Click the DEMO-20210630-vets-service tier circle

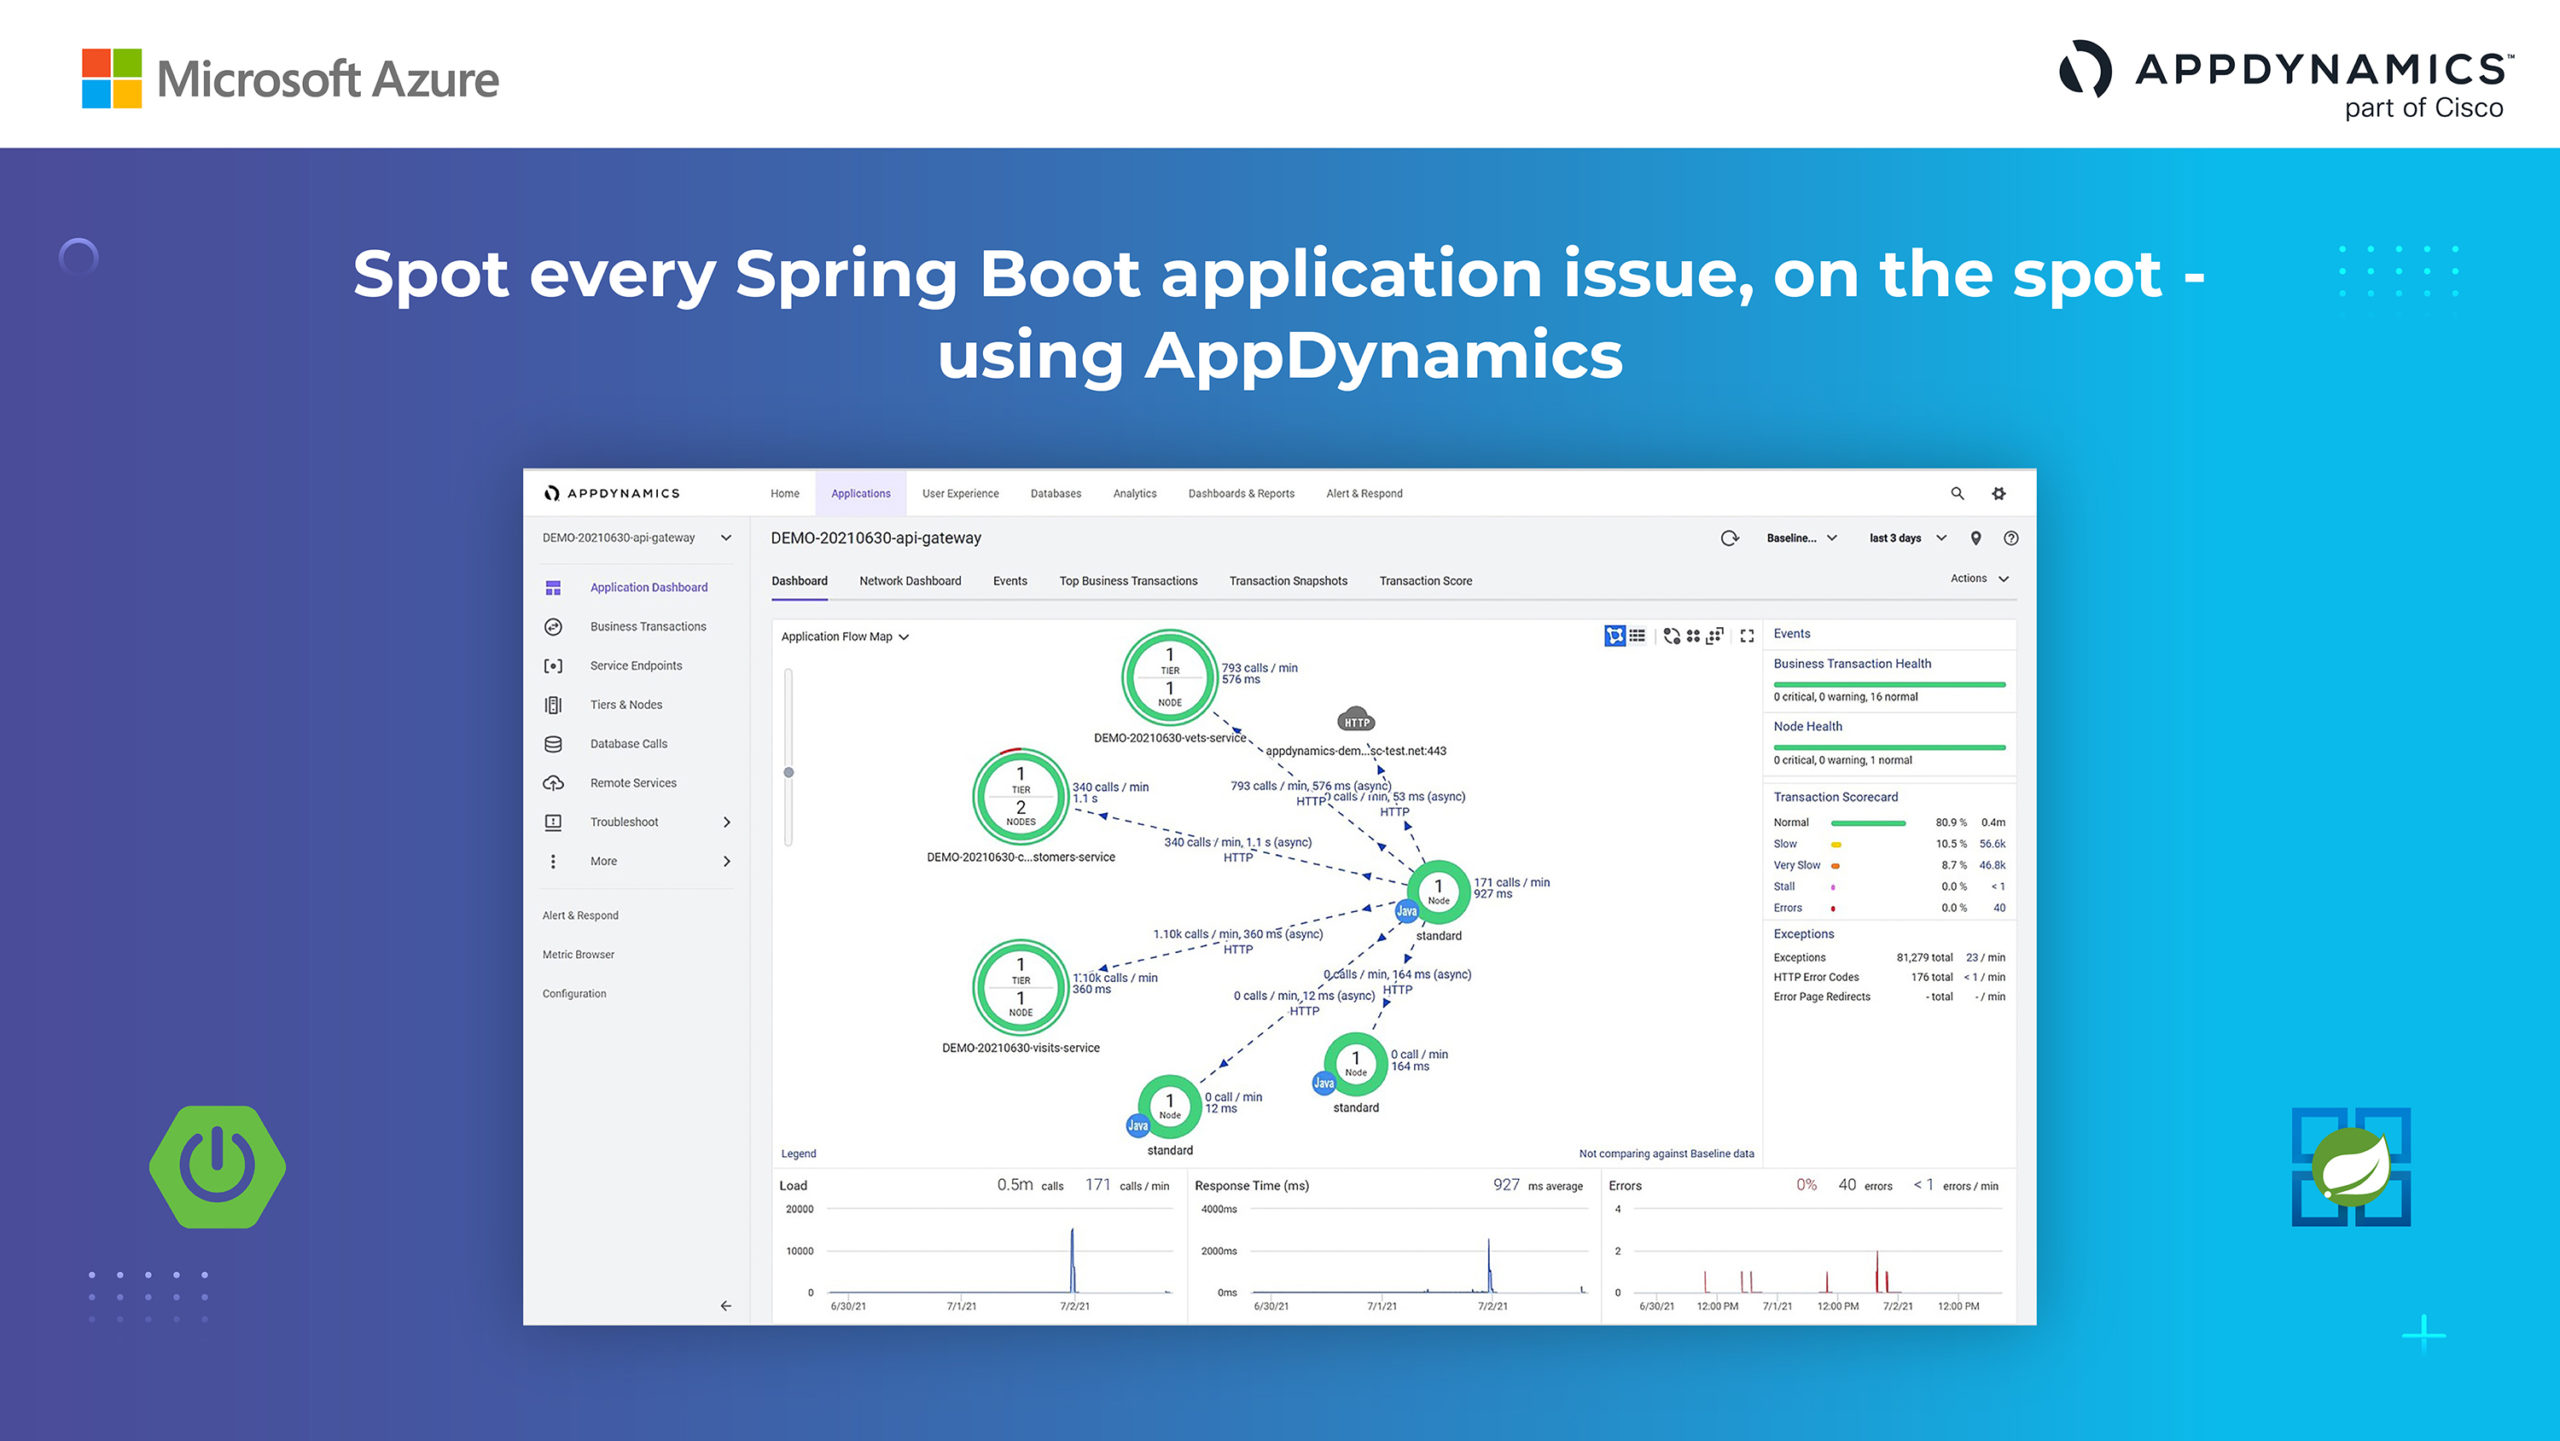[x=1170, y=677]
